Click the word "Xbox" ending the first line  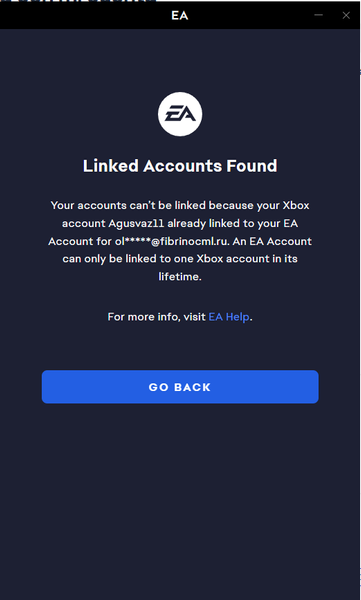pos(296,205)
